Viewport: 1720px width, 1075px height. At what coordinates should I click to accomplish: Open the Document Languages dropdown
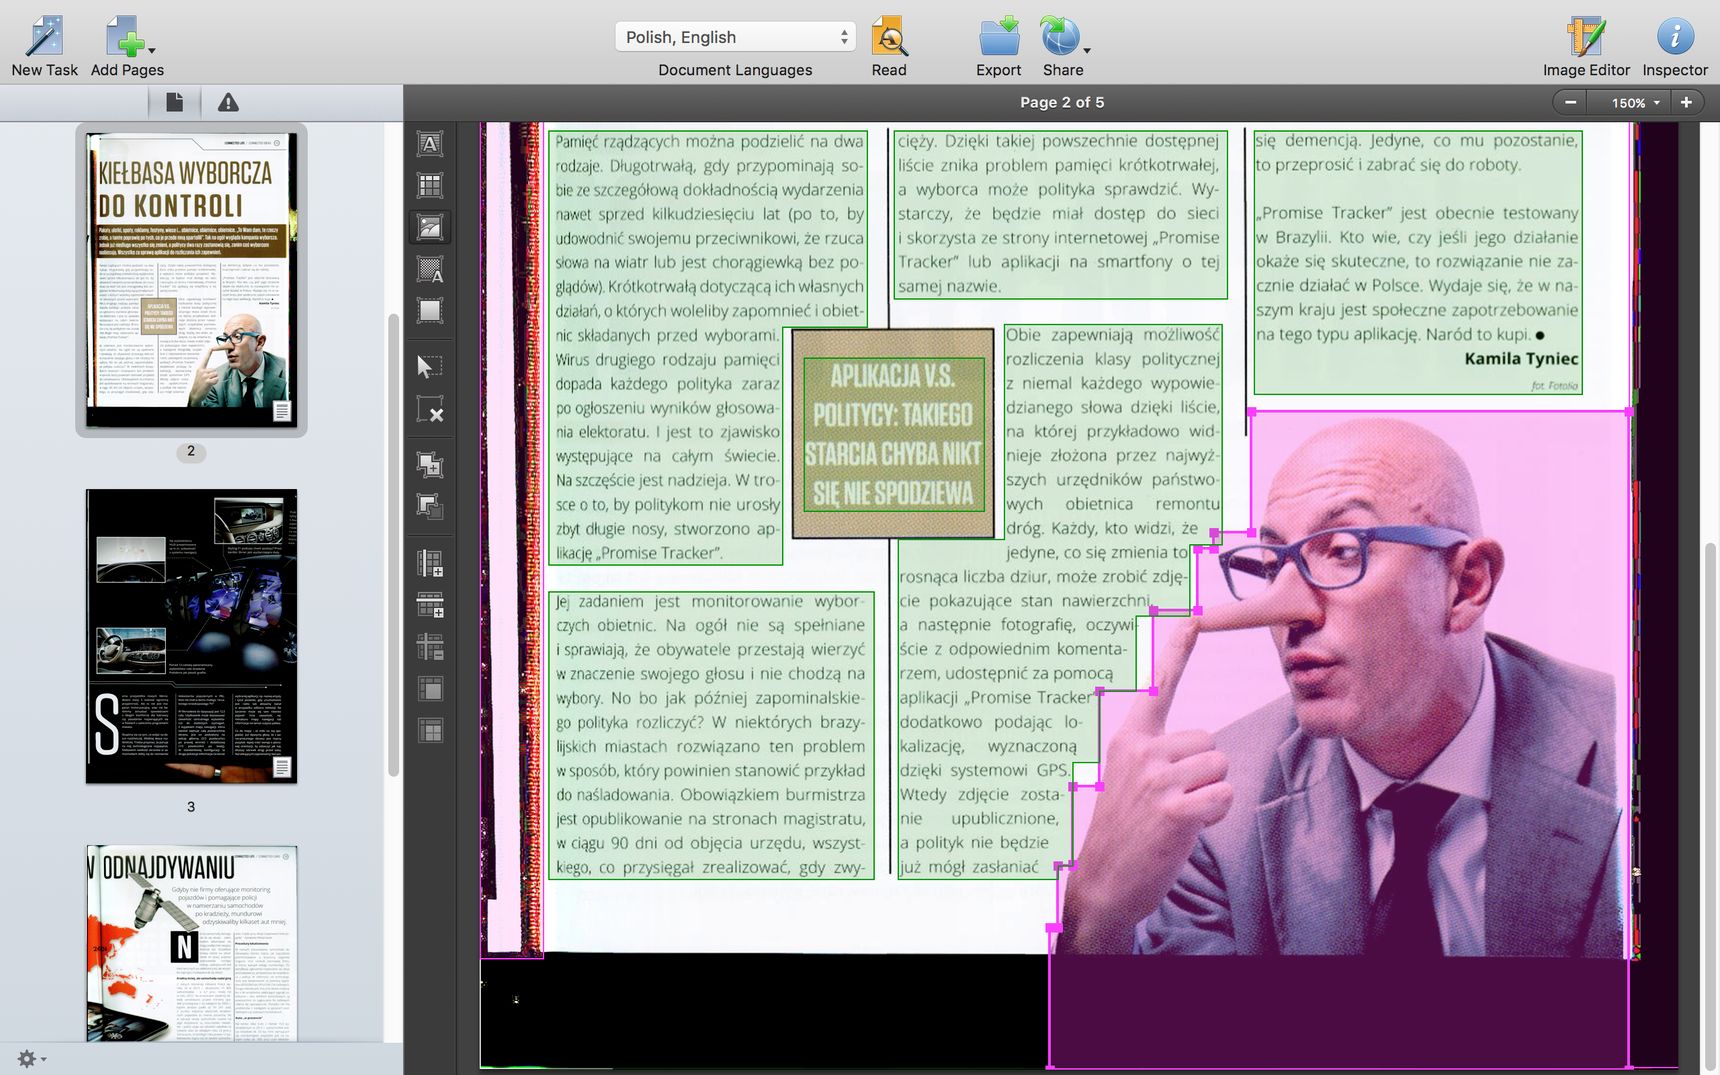pos(735,37)
